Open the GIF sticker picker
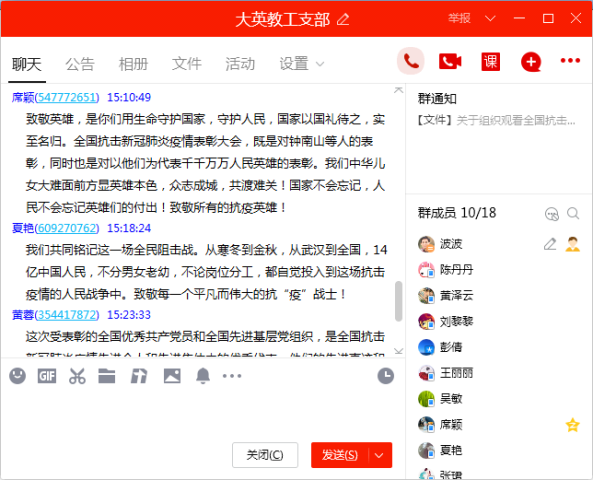The height and width of the screenshot is (480, 593). 47,376
